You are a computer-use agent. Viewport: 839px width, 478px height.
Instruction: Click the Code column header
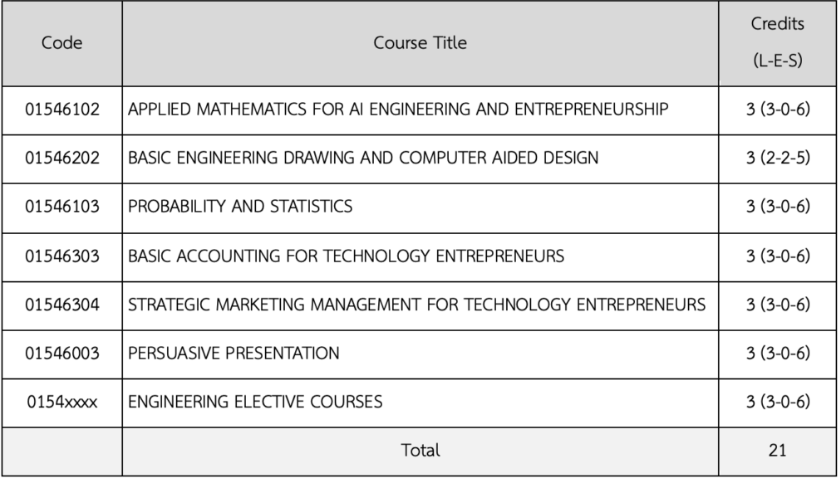62,44
